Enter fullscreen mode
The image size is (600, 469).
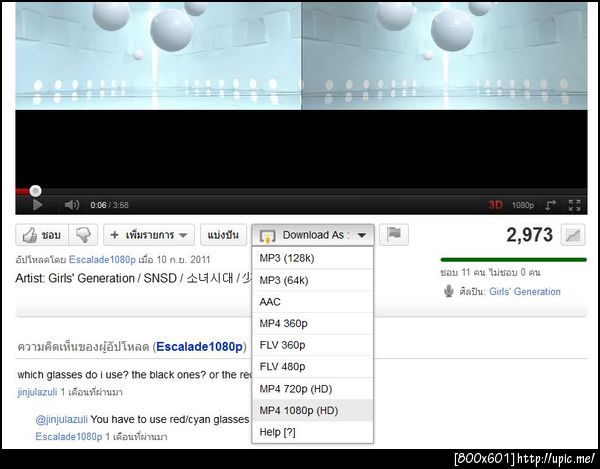pos(574,205)
